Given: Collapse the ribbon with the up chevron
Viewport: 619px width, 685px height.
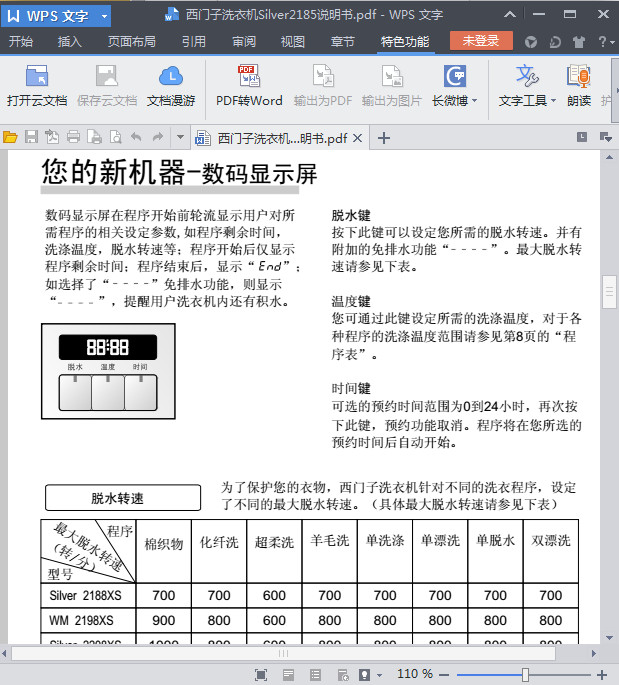Looking at the screenshot, I should pos(509,14).
